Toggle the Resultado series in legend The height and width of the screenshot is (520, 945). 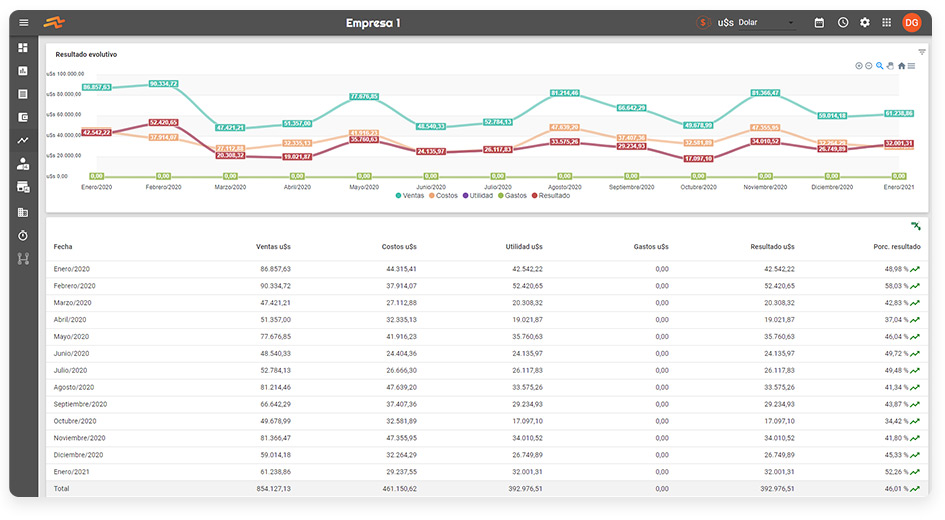[551, 196]
